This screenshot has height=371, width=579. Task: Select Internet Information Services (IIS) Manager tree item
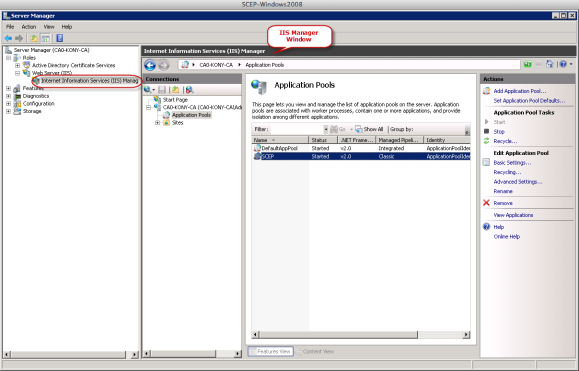tap(89, 80)
